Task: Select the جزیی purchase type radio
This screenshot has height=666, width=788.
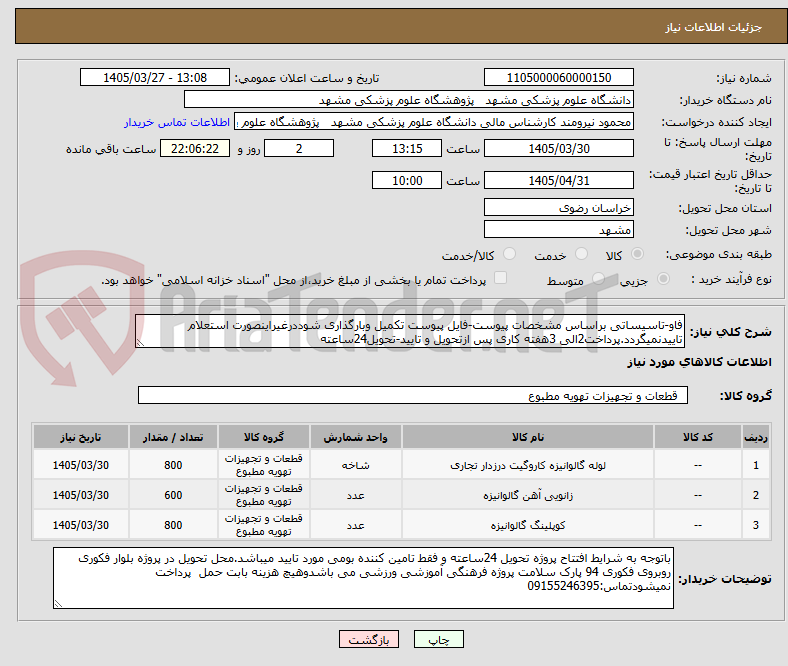Action: click(663, 279)
